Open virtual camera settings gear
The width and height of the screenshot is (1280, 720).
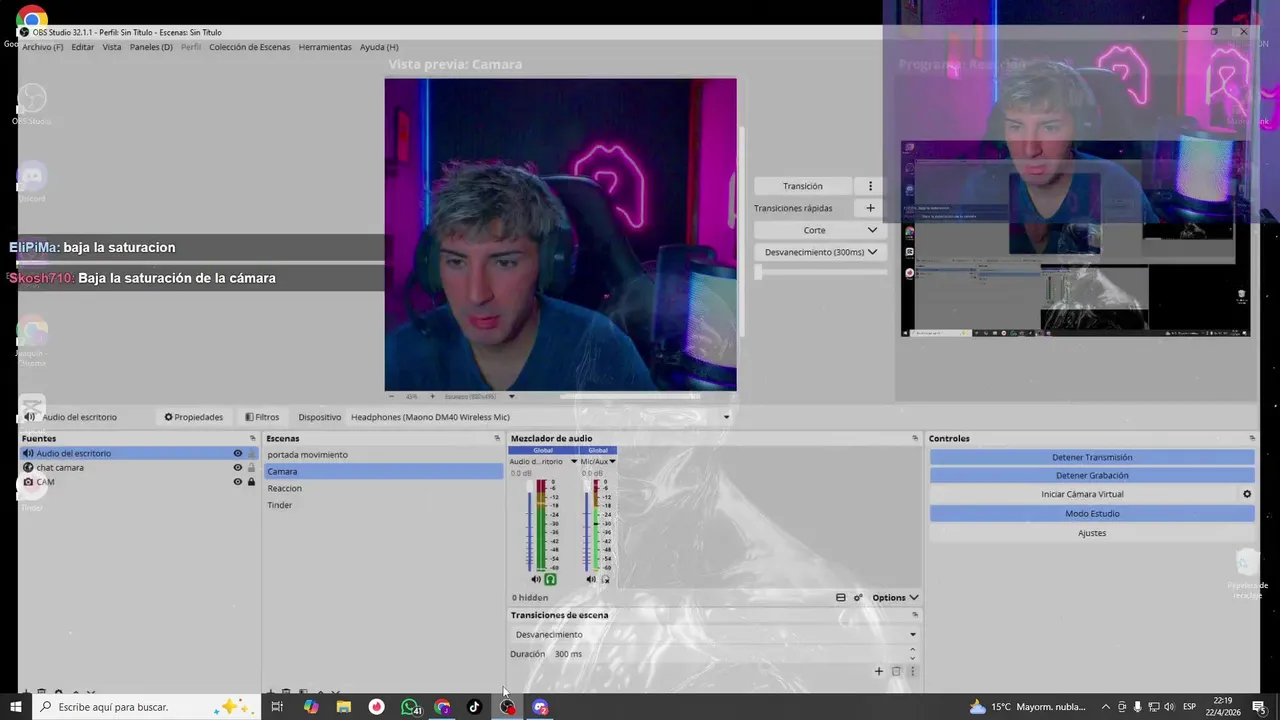1247,494
